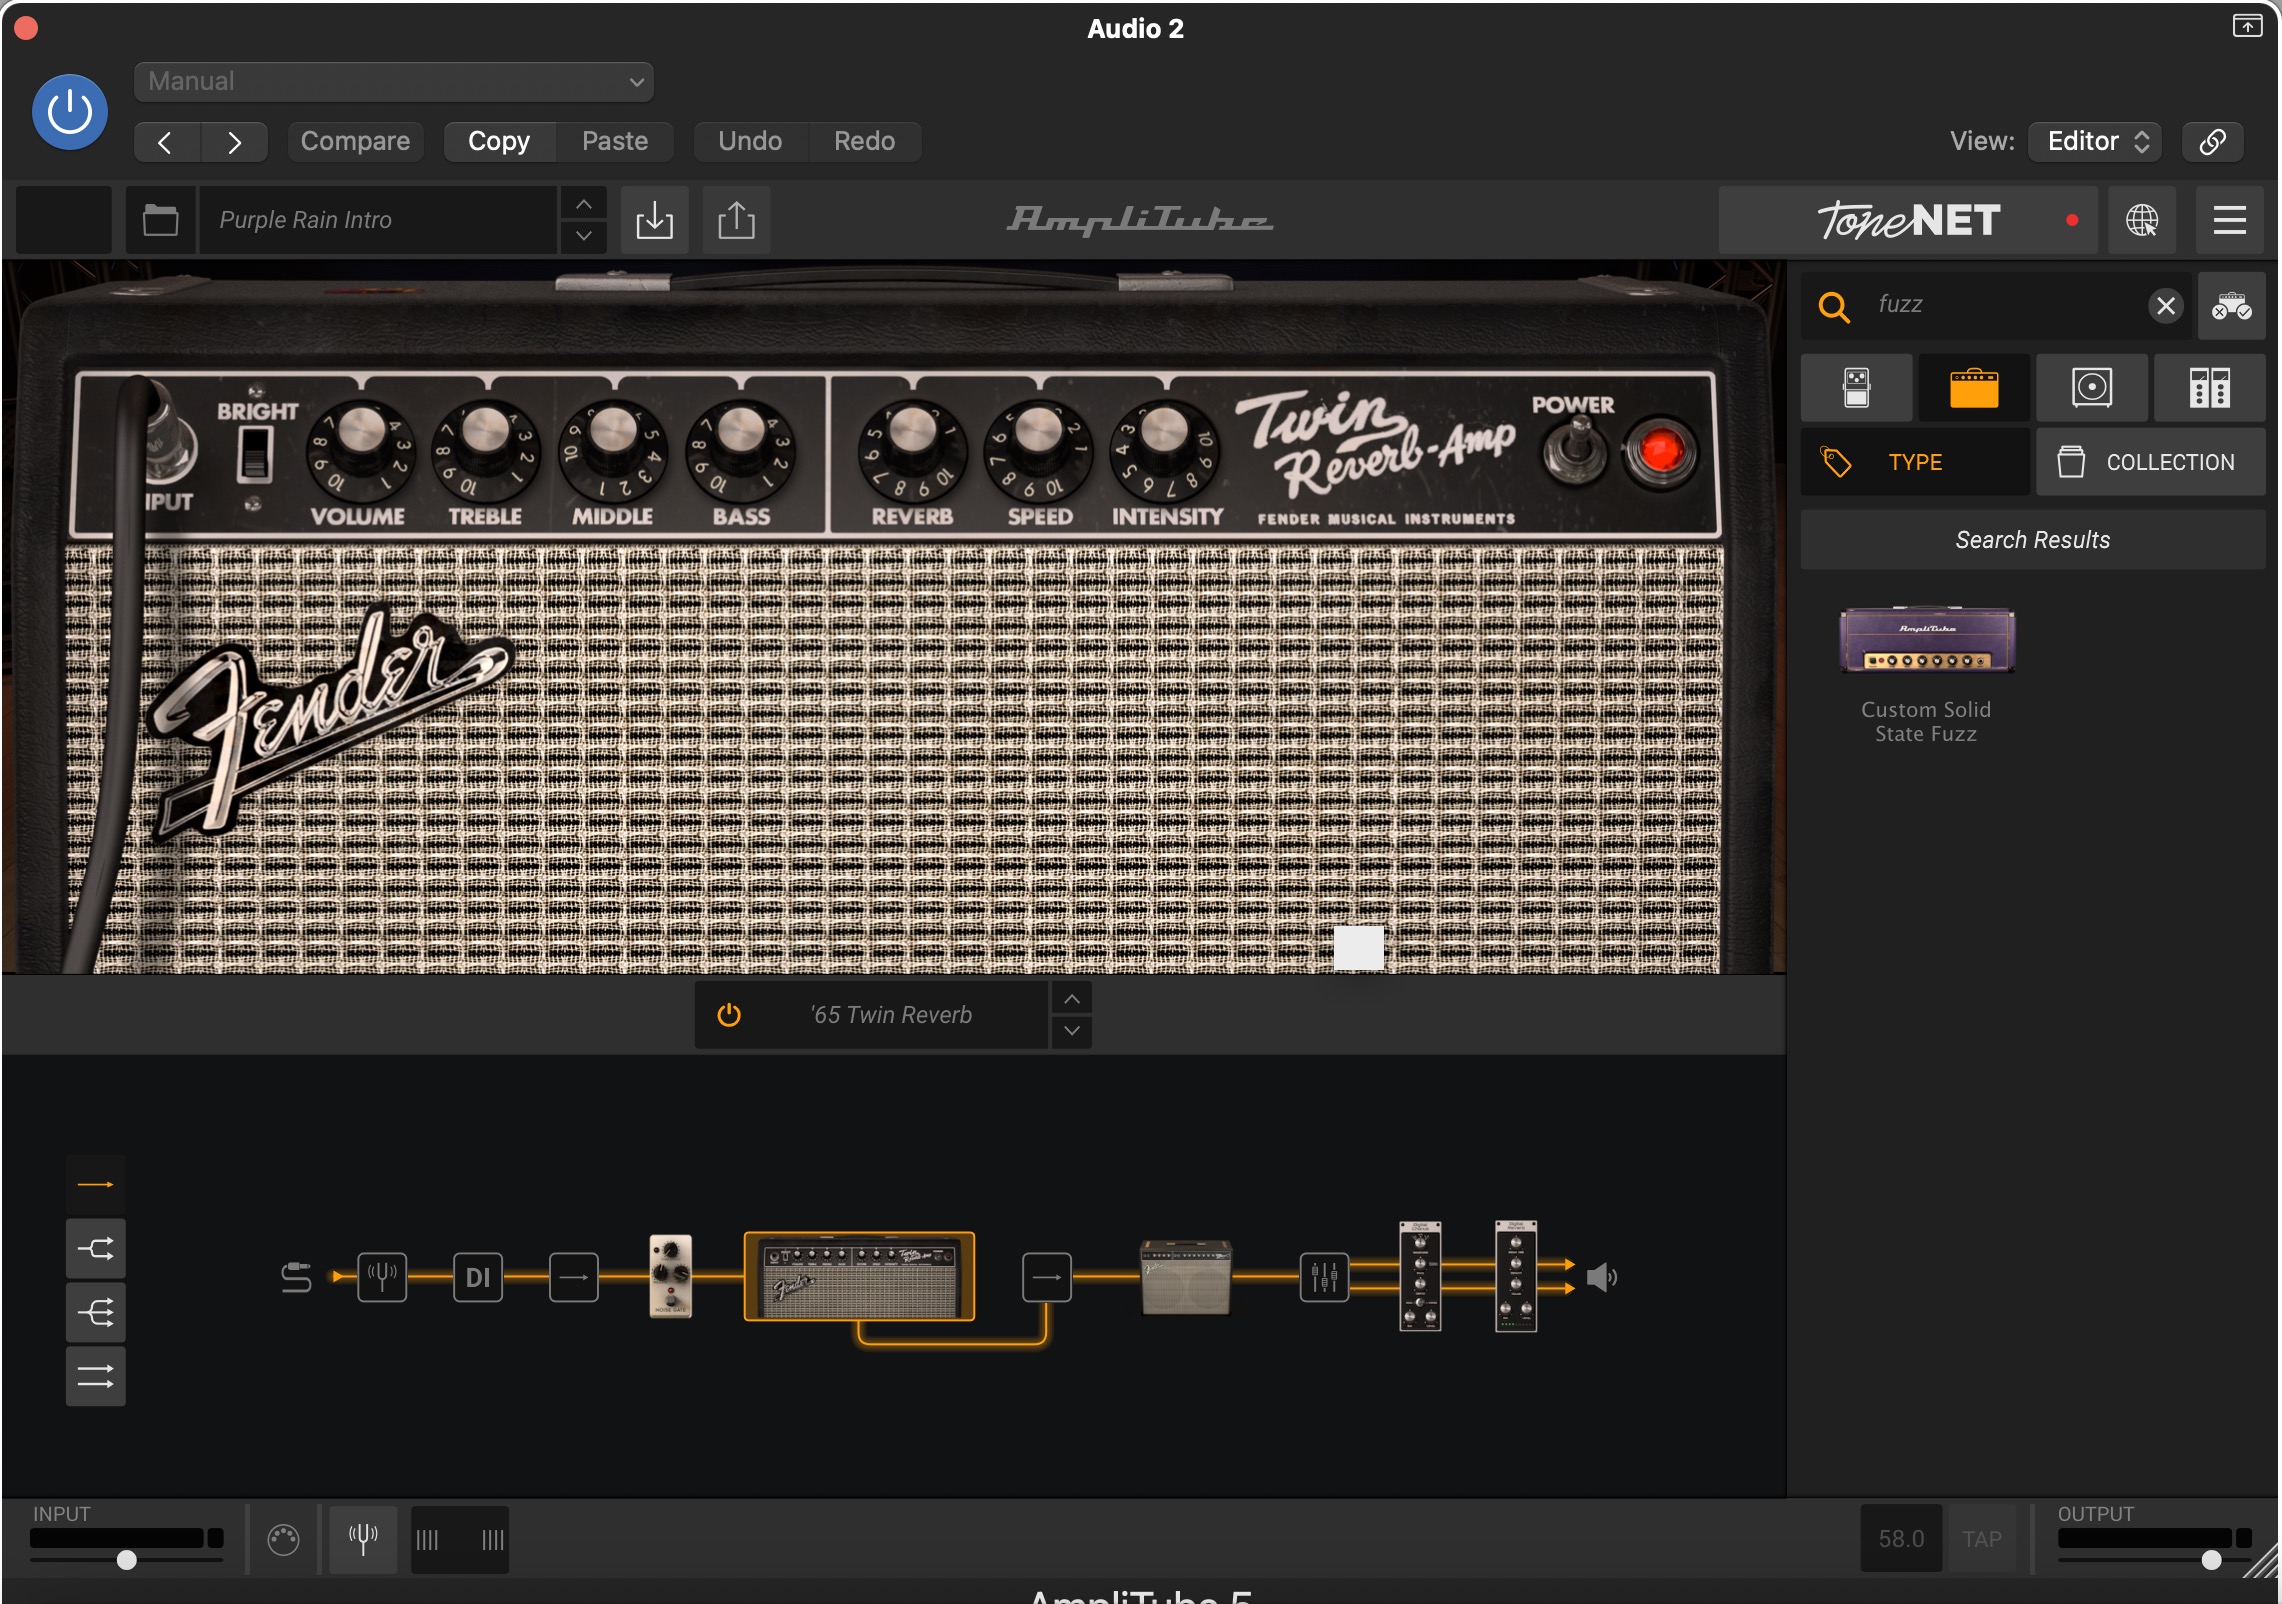Toggle the plugin power bypass button
Image resolution: width=2282 pixels, height=1604 pixels.
coord(70,112)
